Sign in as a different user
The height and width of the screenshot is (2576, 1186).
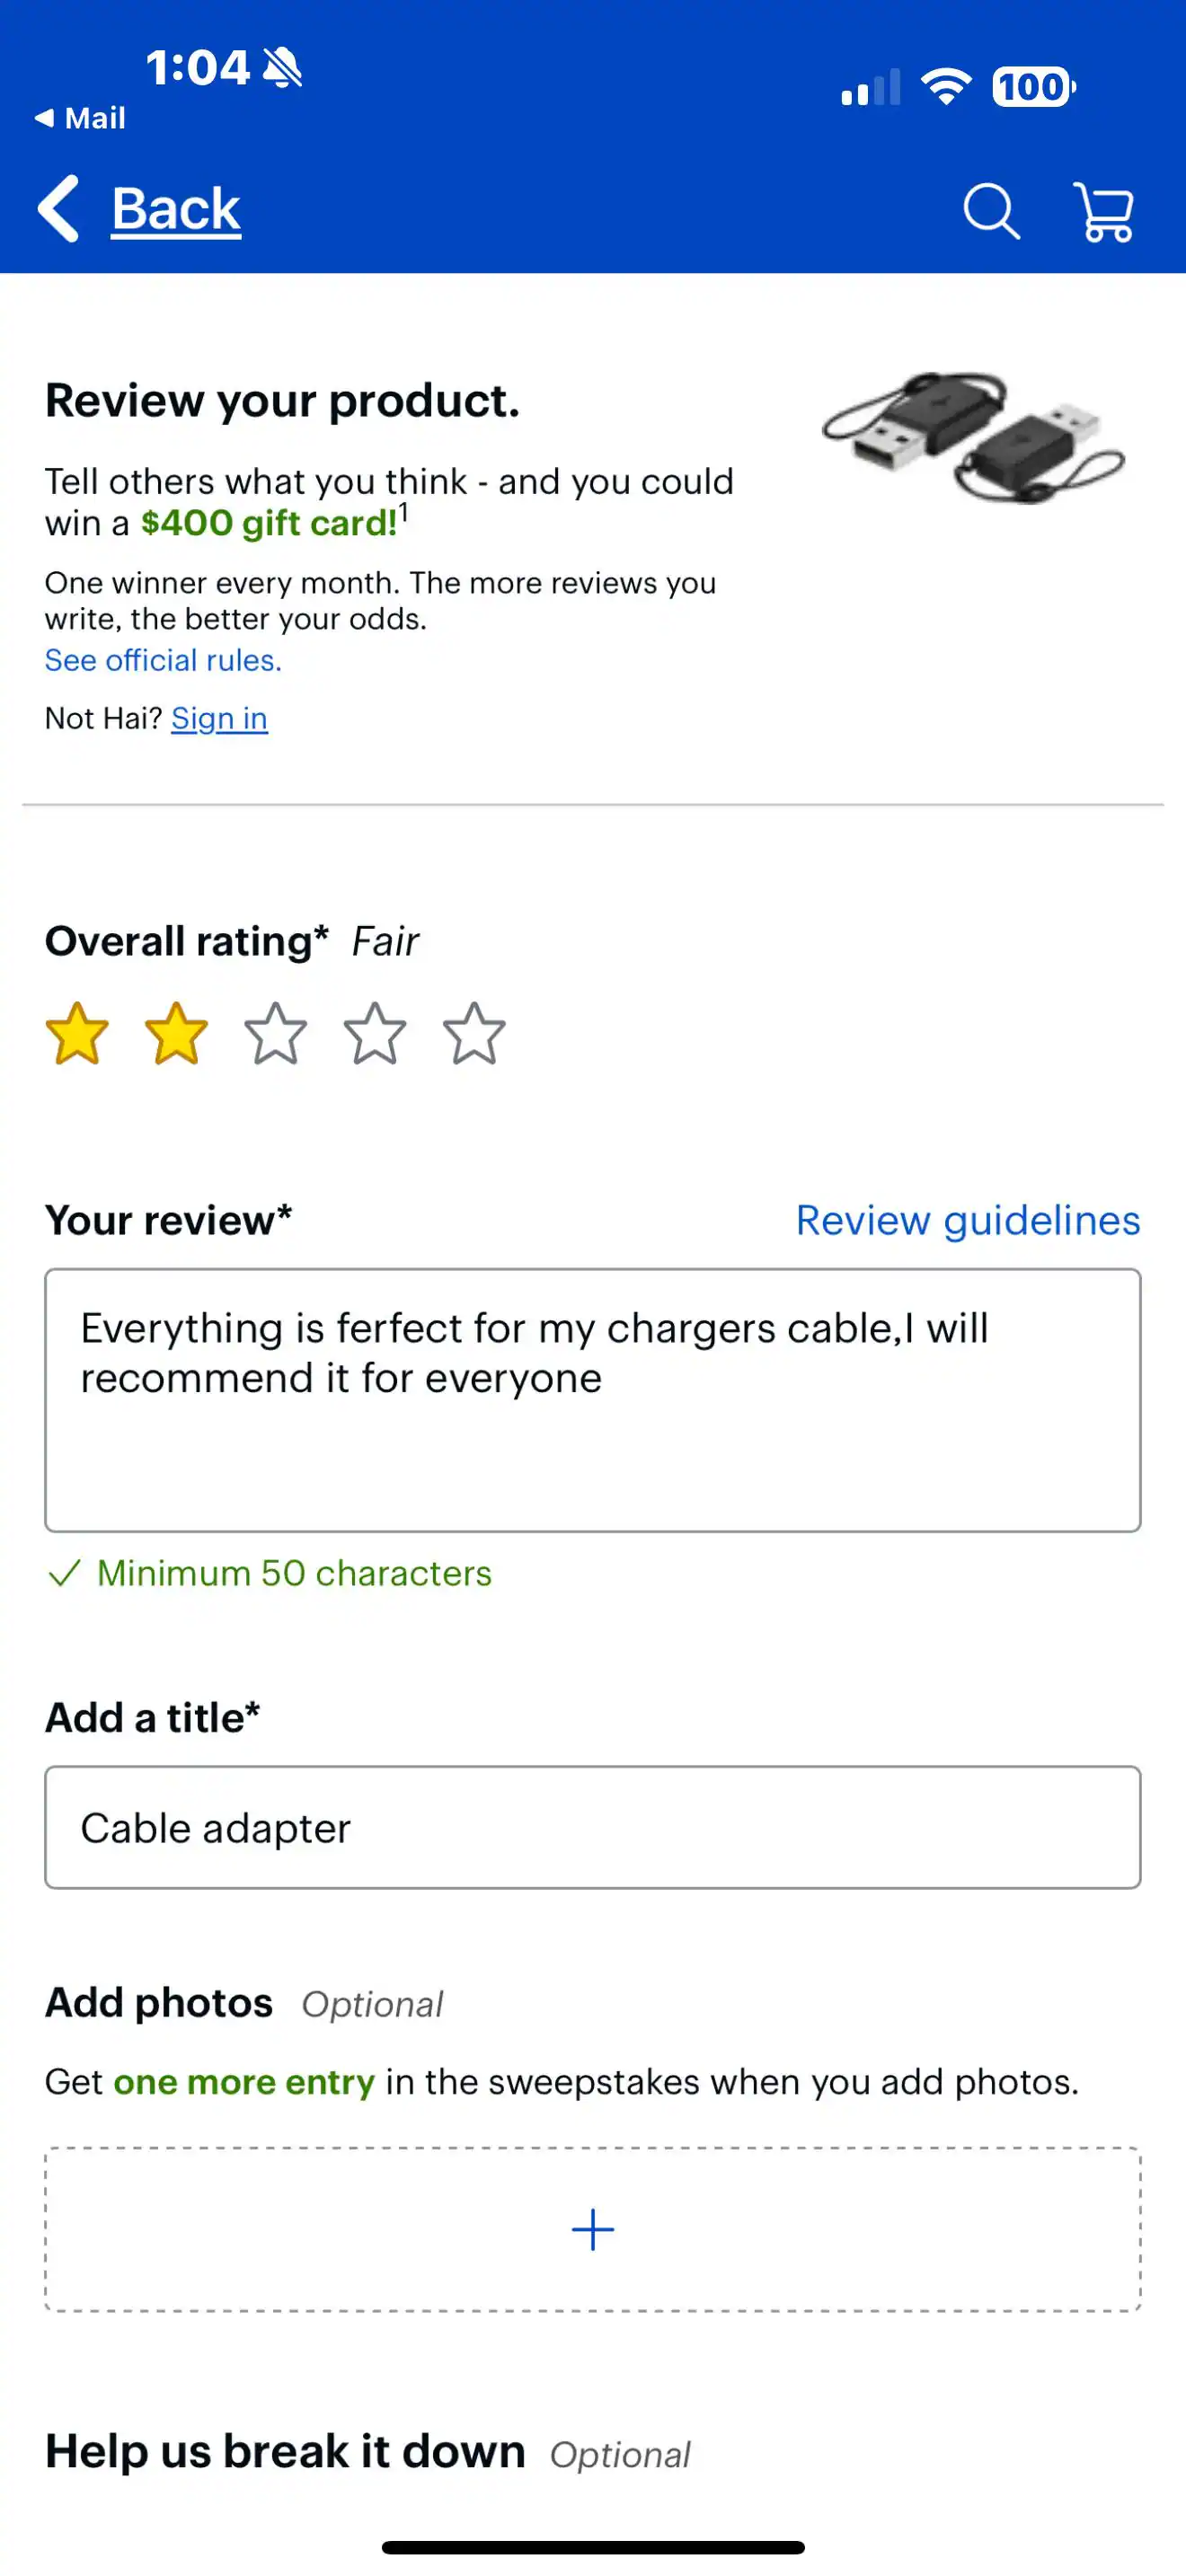(219, 718)
